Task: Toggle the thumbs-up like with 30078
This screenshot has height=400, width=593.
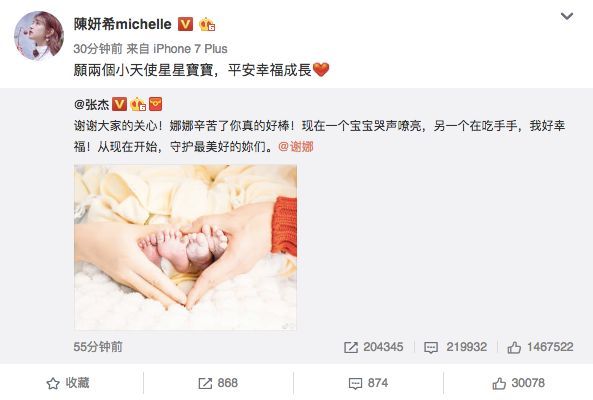Action: [518, 383]
